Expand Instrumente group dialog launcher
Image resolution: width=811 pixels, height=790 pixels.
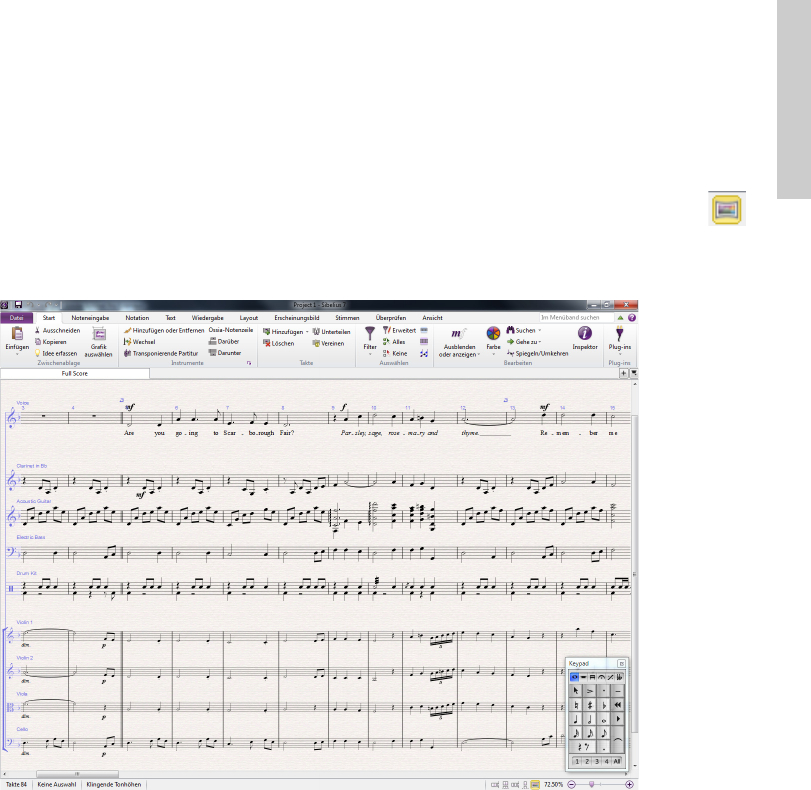249,363
